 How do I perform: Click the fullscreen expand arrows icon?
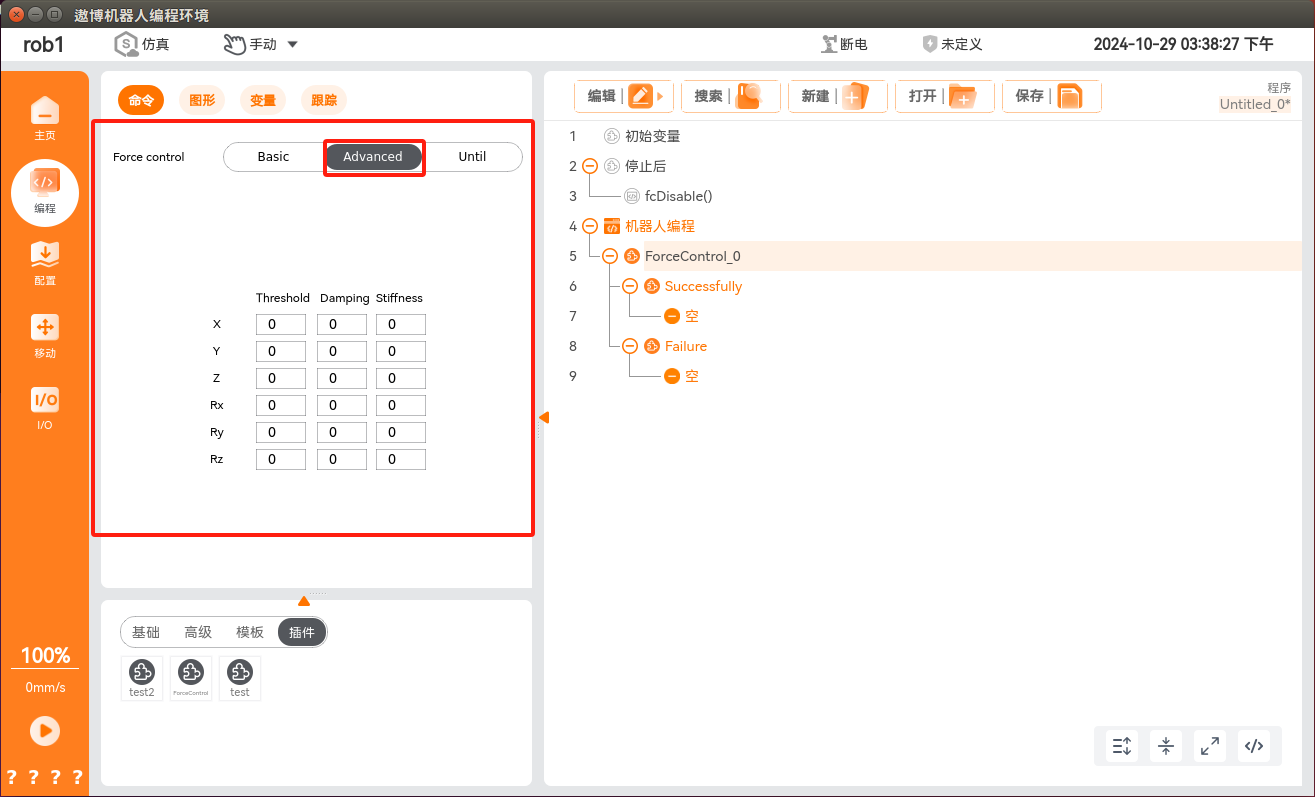tap(1210, 745)
